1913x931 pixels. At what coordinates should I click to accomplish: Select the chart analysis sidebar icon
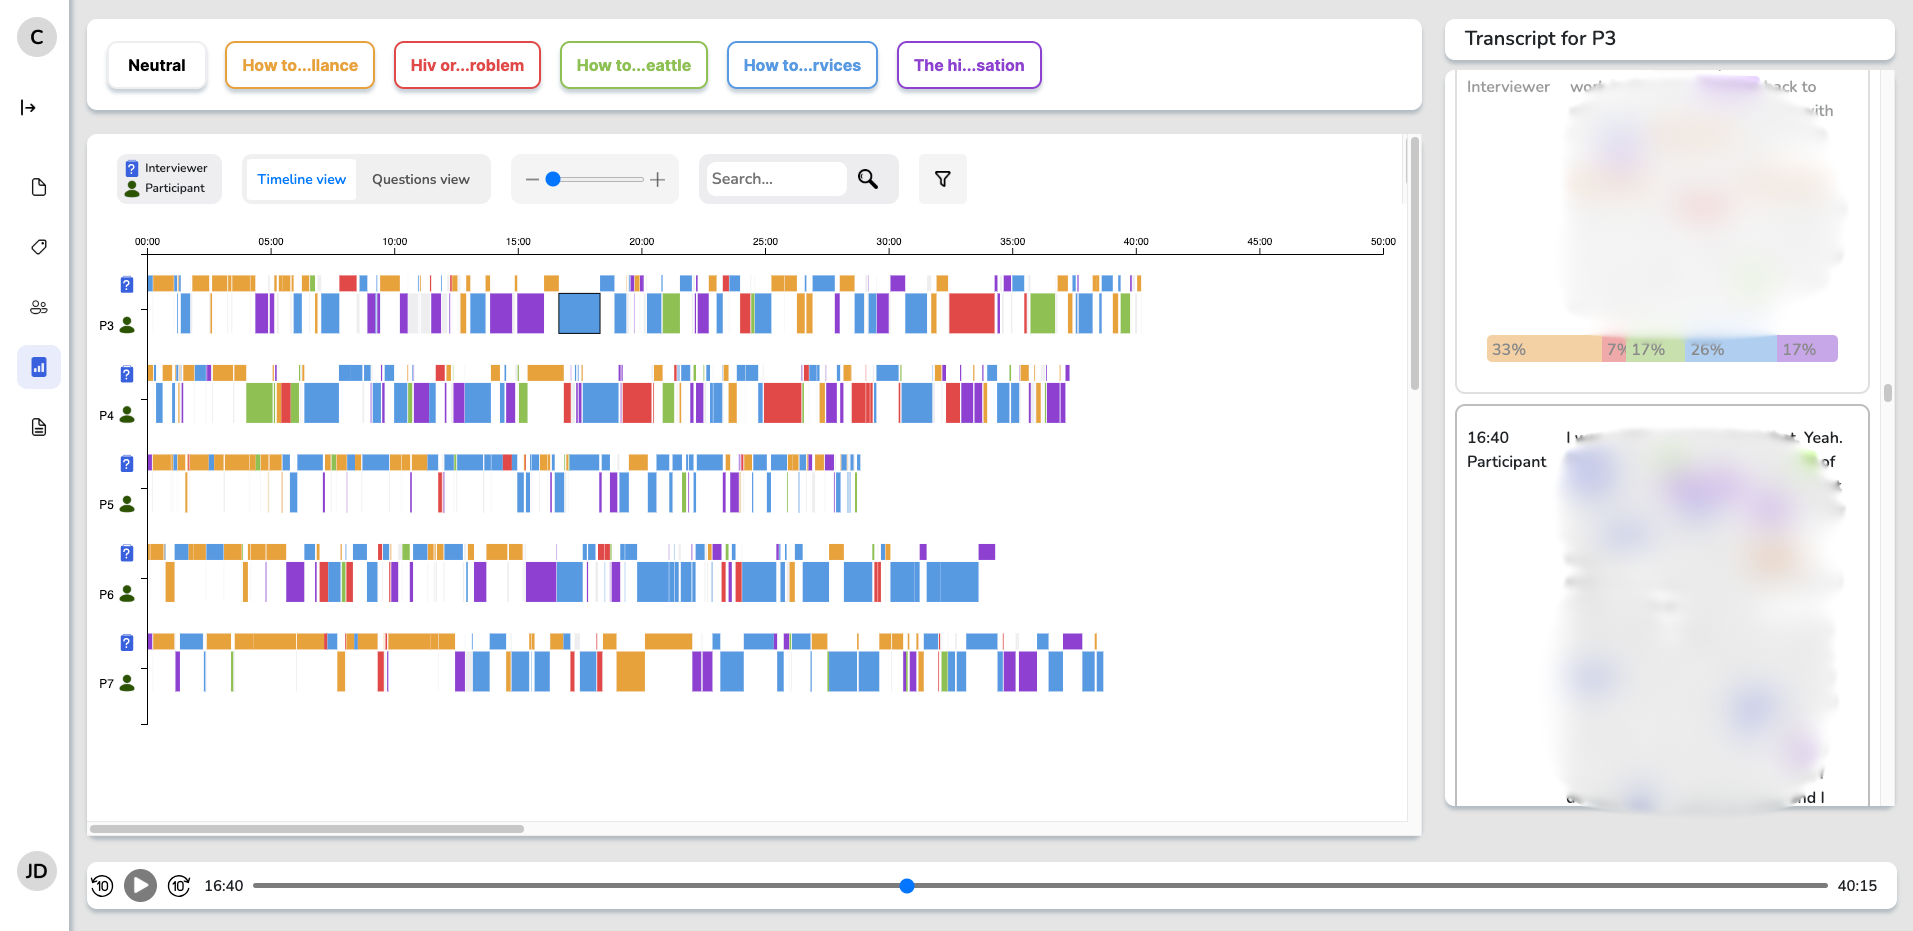tap(39, 367)
